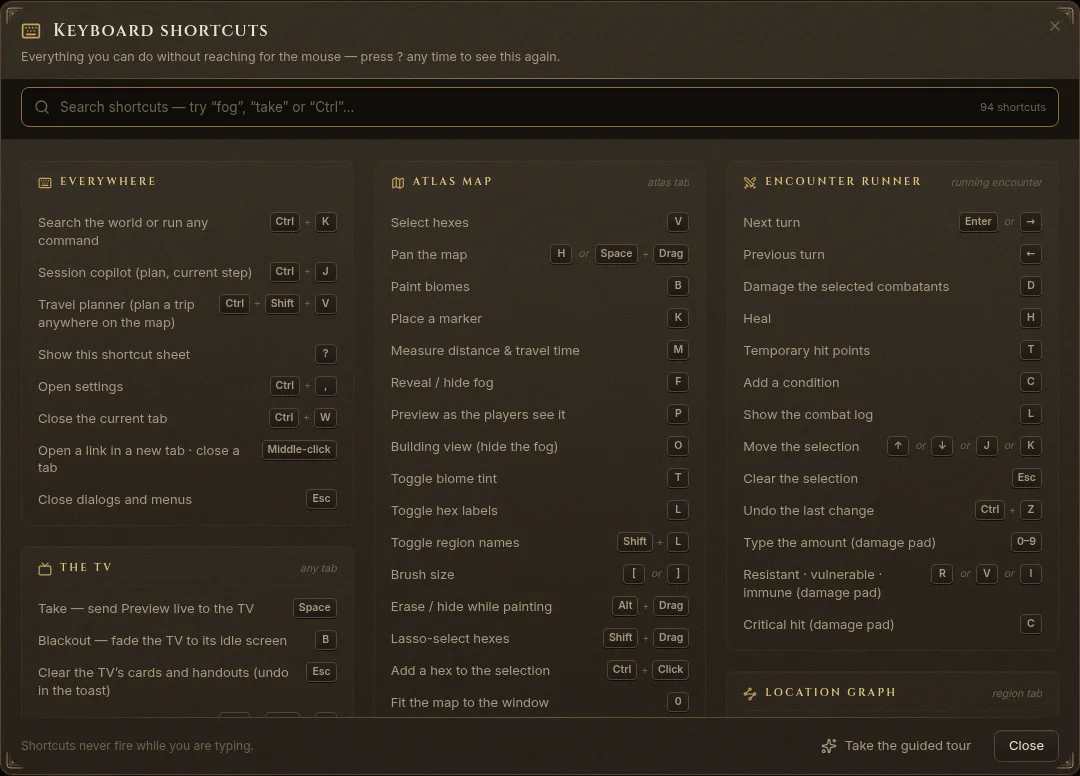Click the 'Toggle biome tint' row text

(x=444, y=479)
